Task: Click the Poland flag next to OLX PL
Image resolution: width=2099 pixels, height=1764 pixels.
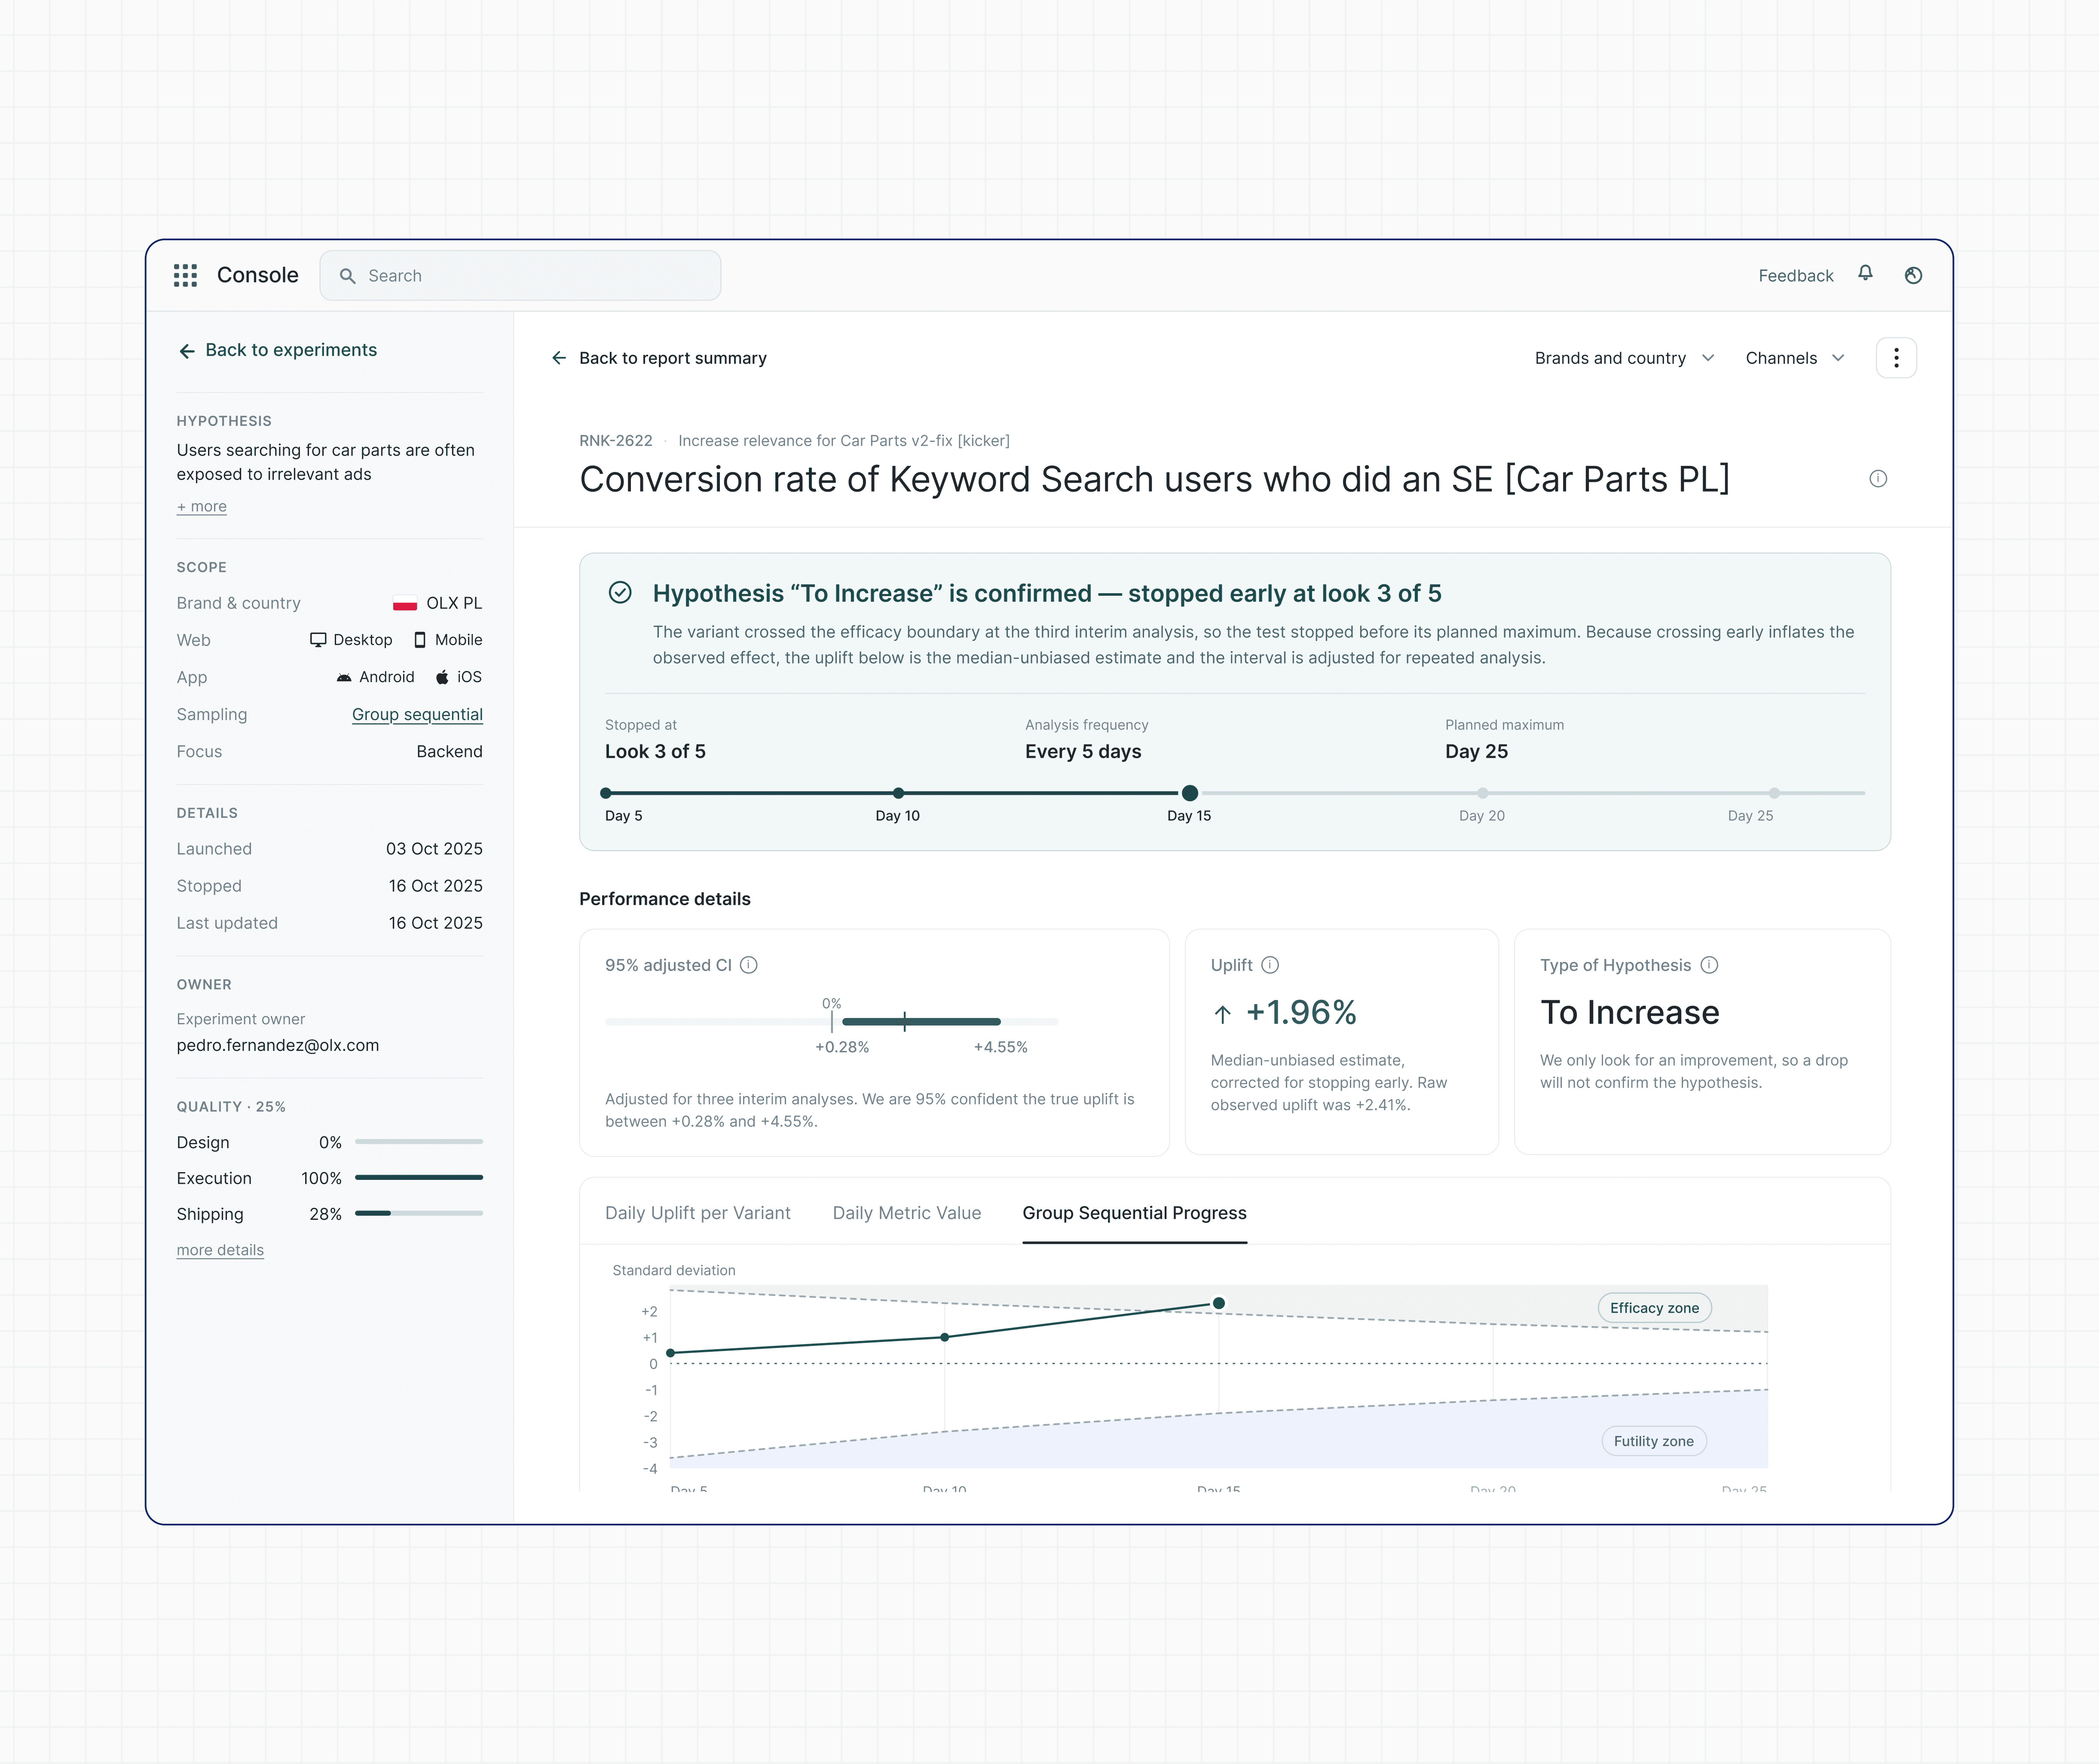Action: (405, 604)
